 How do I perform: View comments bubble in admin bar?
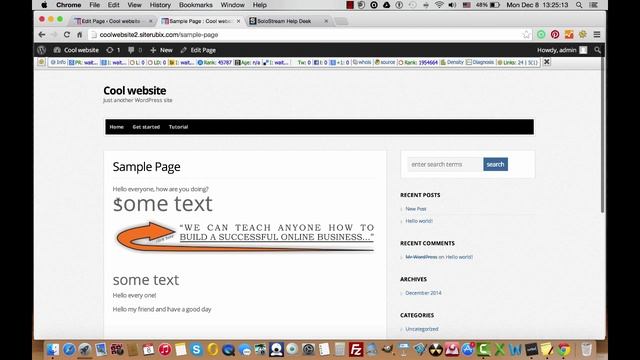135,50
